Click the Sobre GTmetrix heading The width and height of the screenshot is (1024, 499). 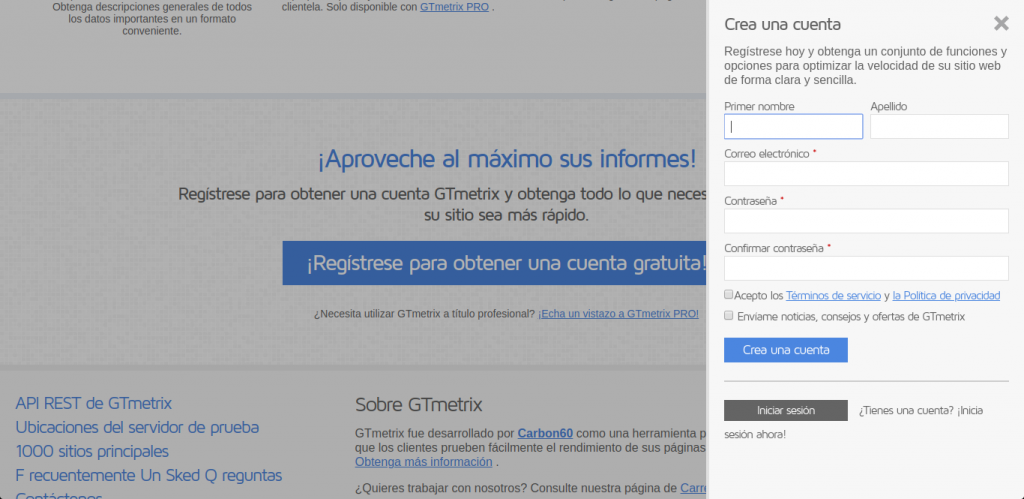point(419,405)
